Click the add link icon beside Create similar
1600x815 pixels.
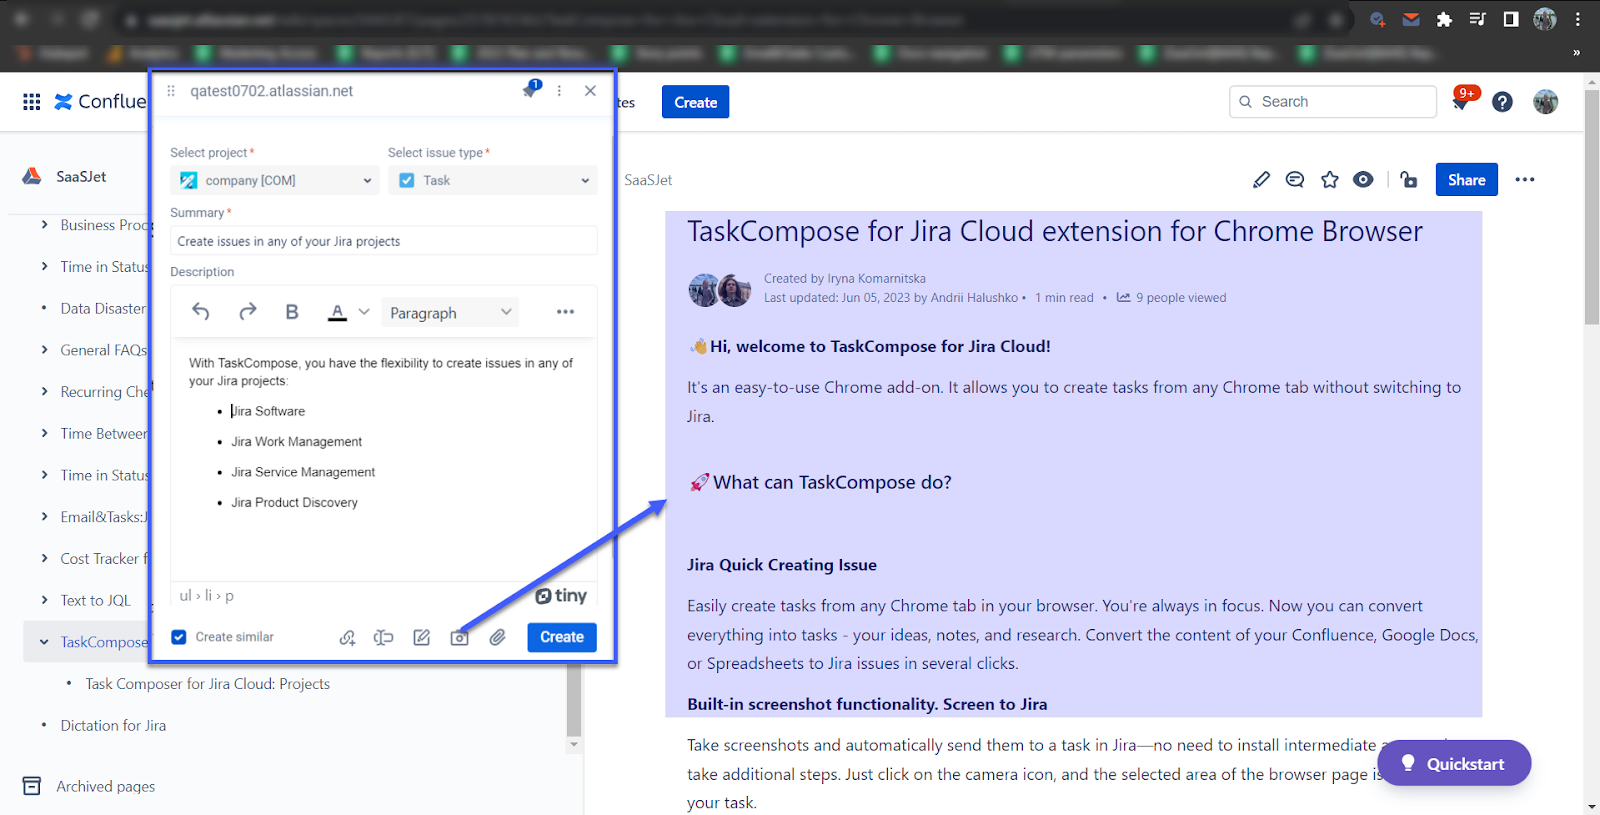point(347,637)
